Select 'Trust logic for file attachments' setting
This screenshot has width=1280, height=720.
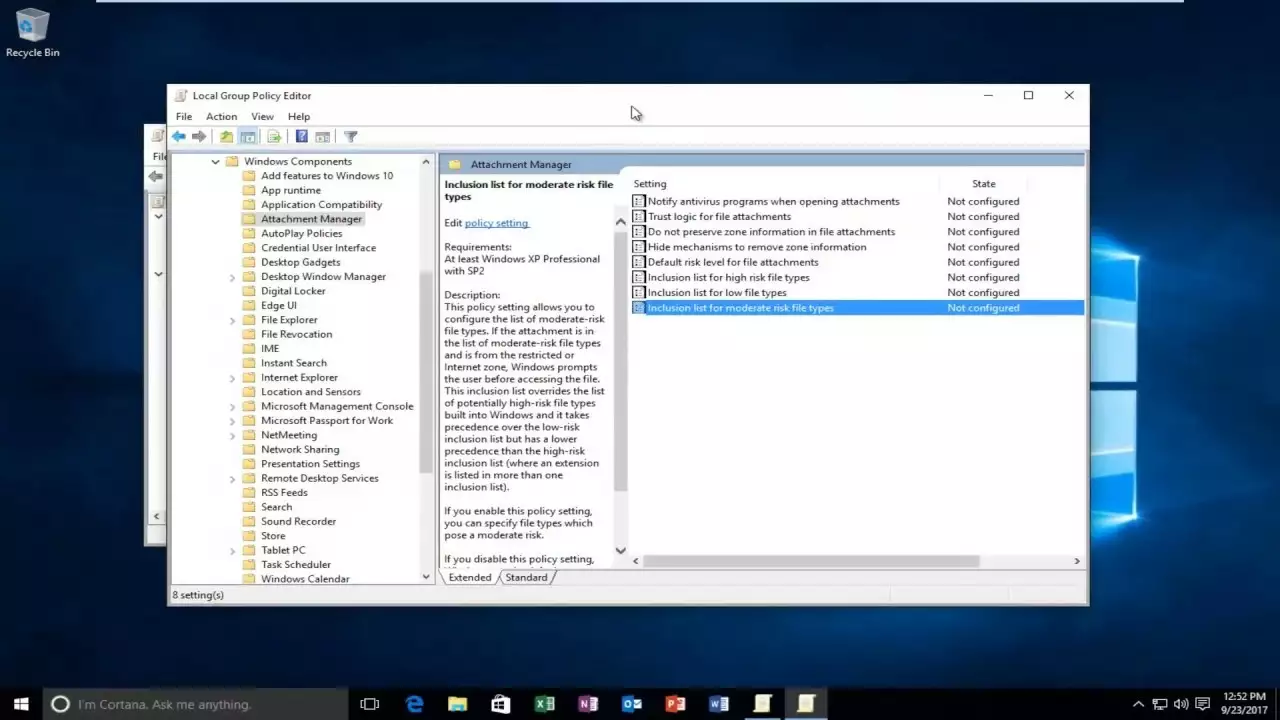(719, 217)
